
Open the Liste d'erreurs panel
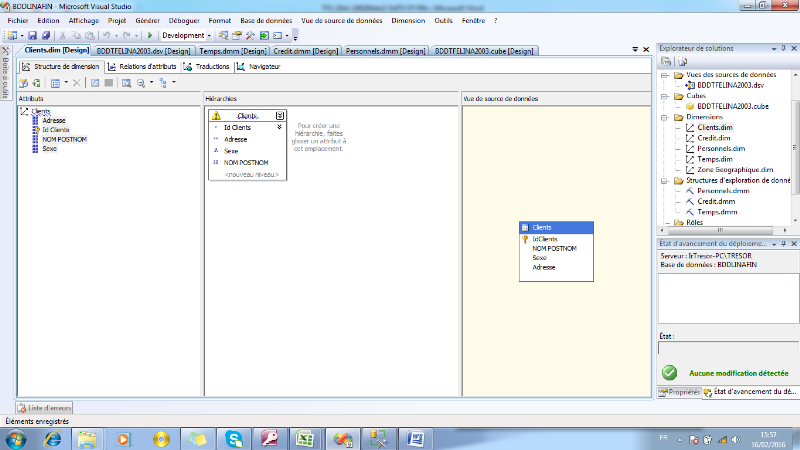pyautogui.click(x=43, y=407)
